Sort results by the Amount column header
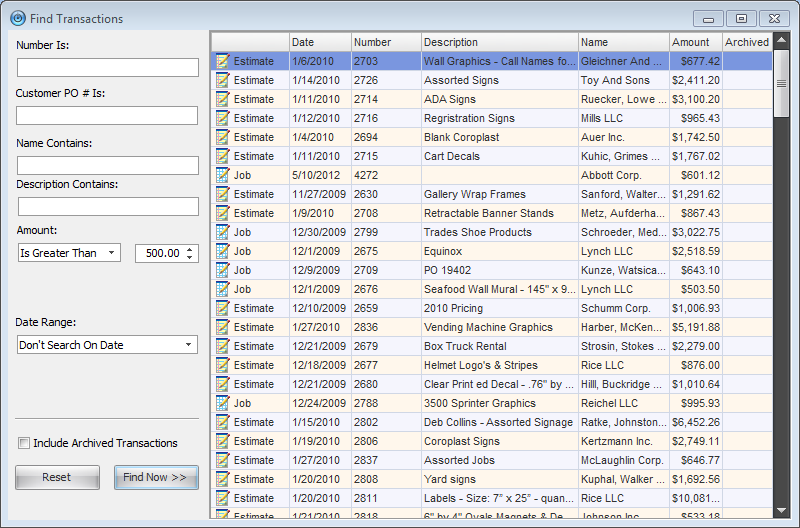 click(694, 42)
